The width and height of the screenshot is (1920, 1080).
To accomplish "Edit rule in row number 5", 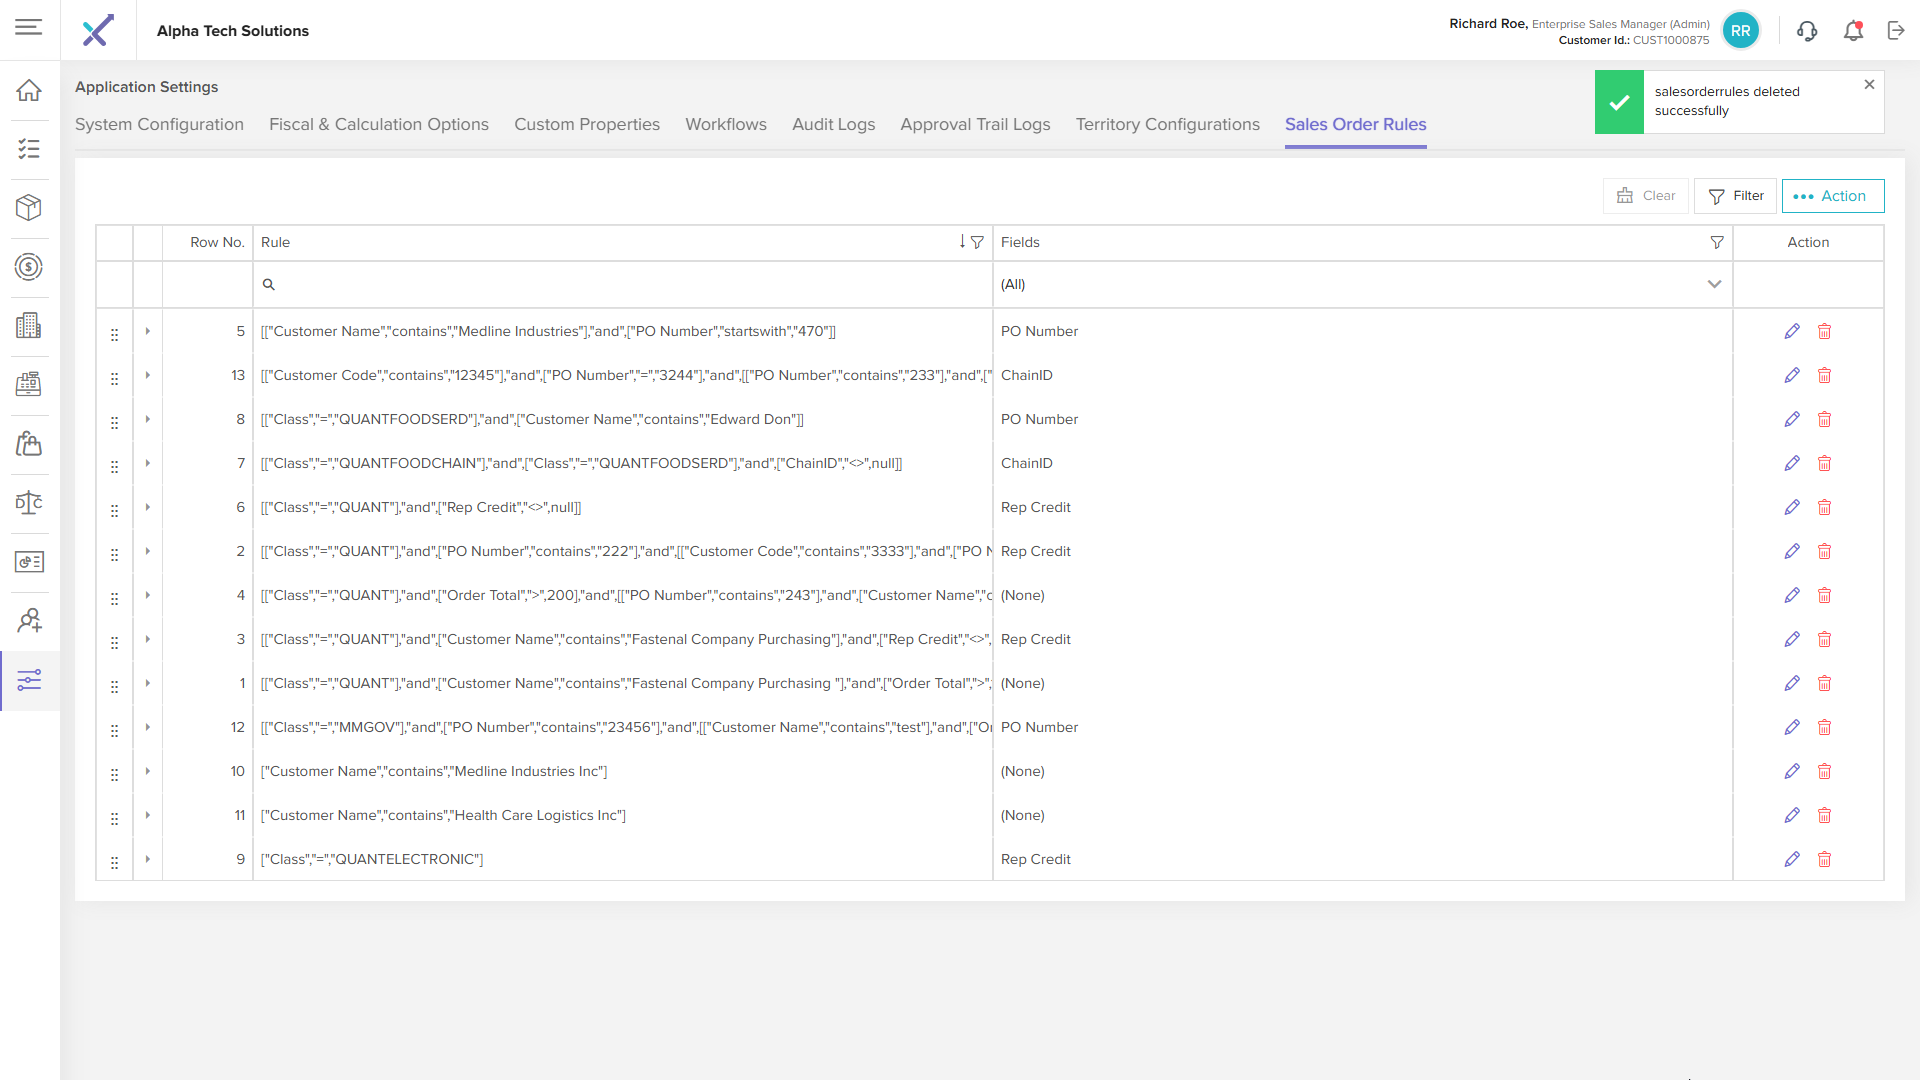I will point(1792,331).
